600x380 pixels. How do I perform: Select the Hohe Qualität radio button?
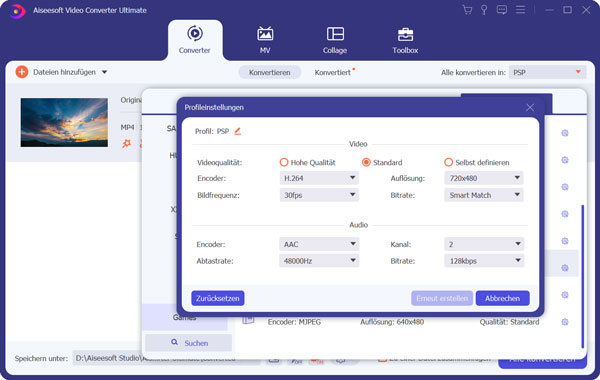(284, 162)
